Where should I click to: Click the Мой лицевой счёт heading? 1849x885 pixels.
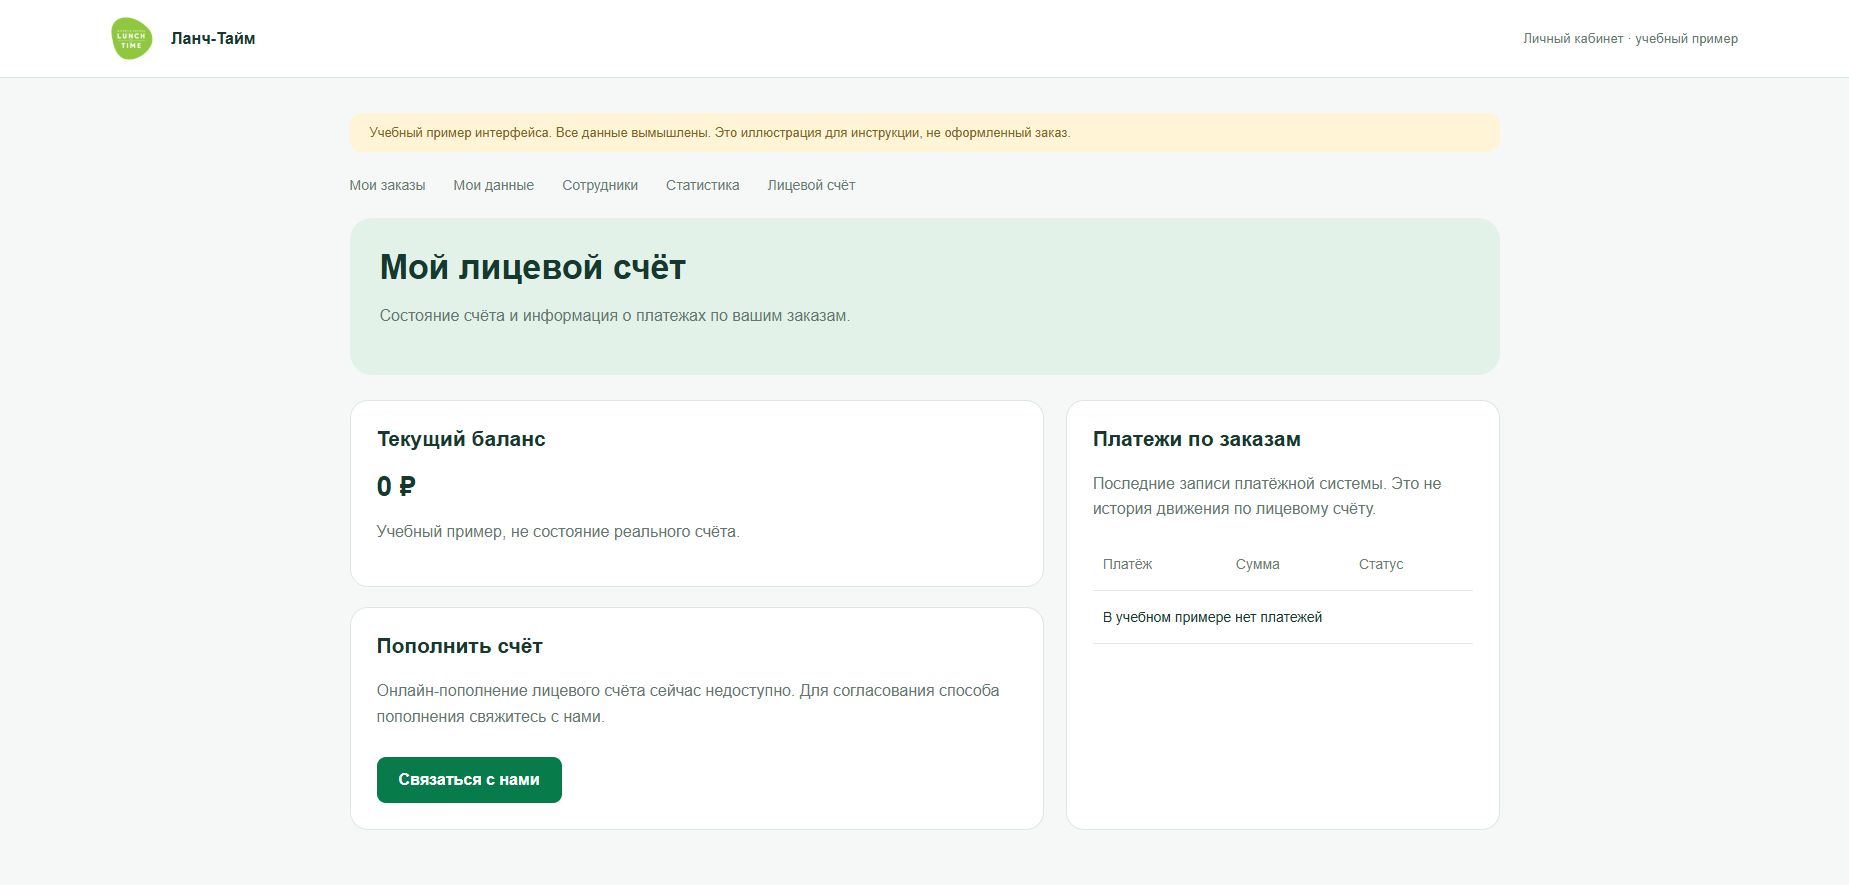tap(532, 267)
